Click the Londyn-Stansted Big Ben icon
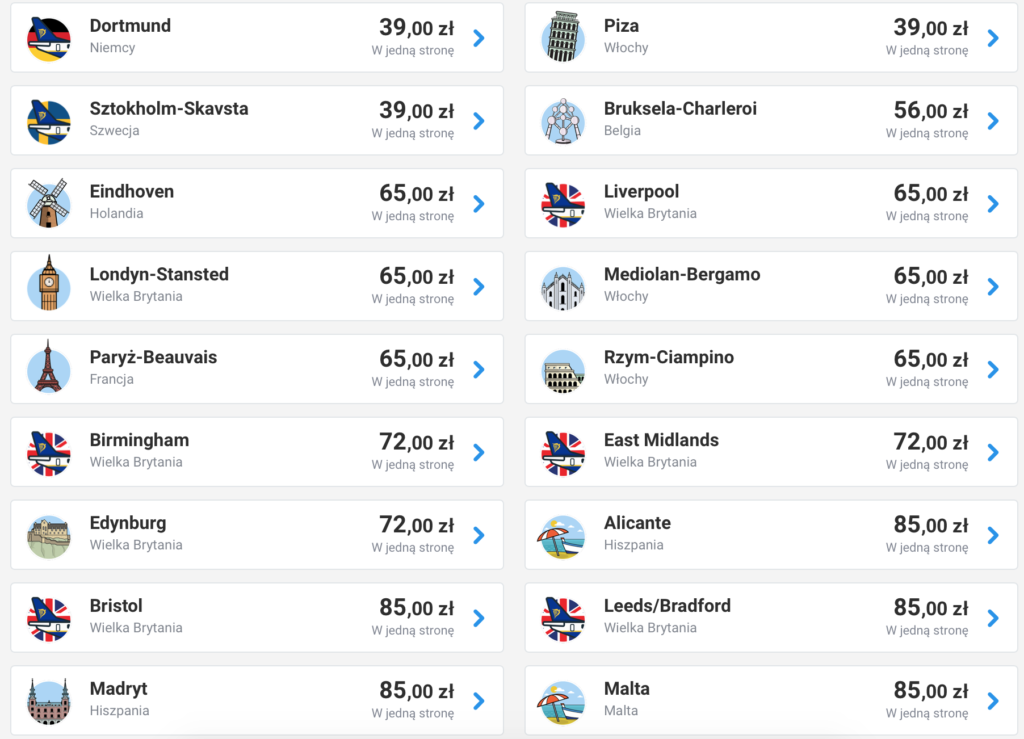Viewport: 1024px width, 739px height. click(48, 287)
